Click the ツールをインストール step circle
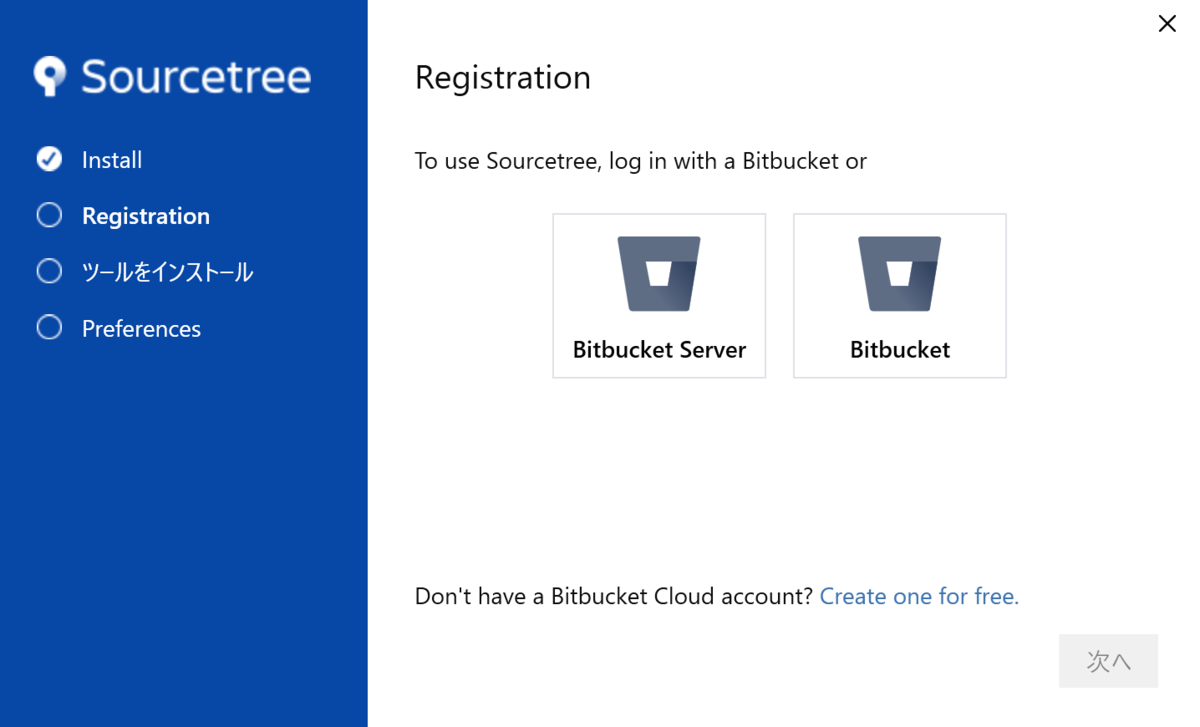Image resolution: width=1200 pixels, height=727 pixels. 49,271
